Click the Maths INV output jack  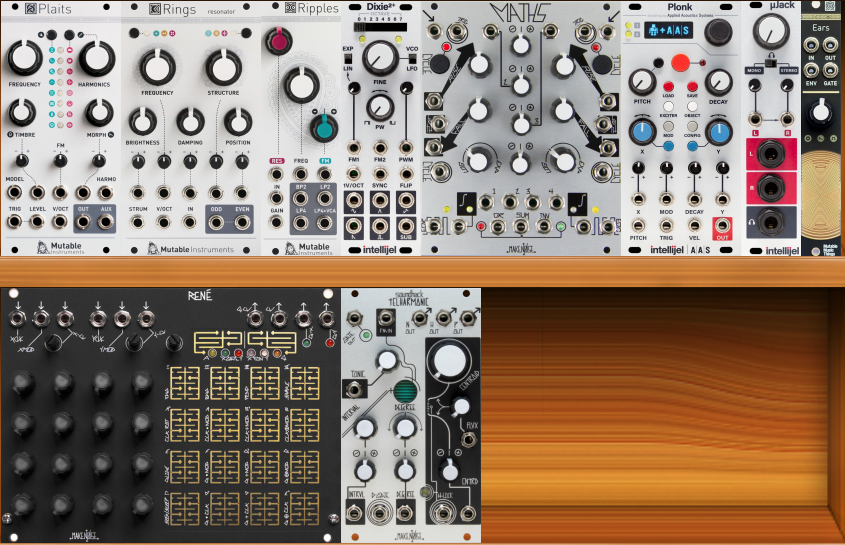(544, 226)
